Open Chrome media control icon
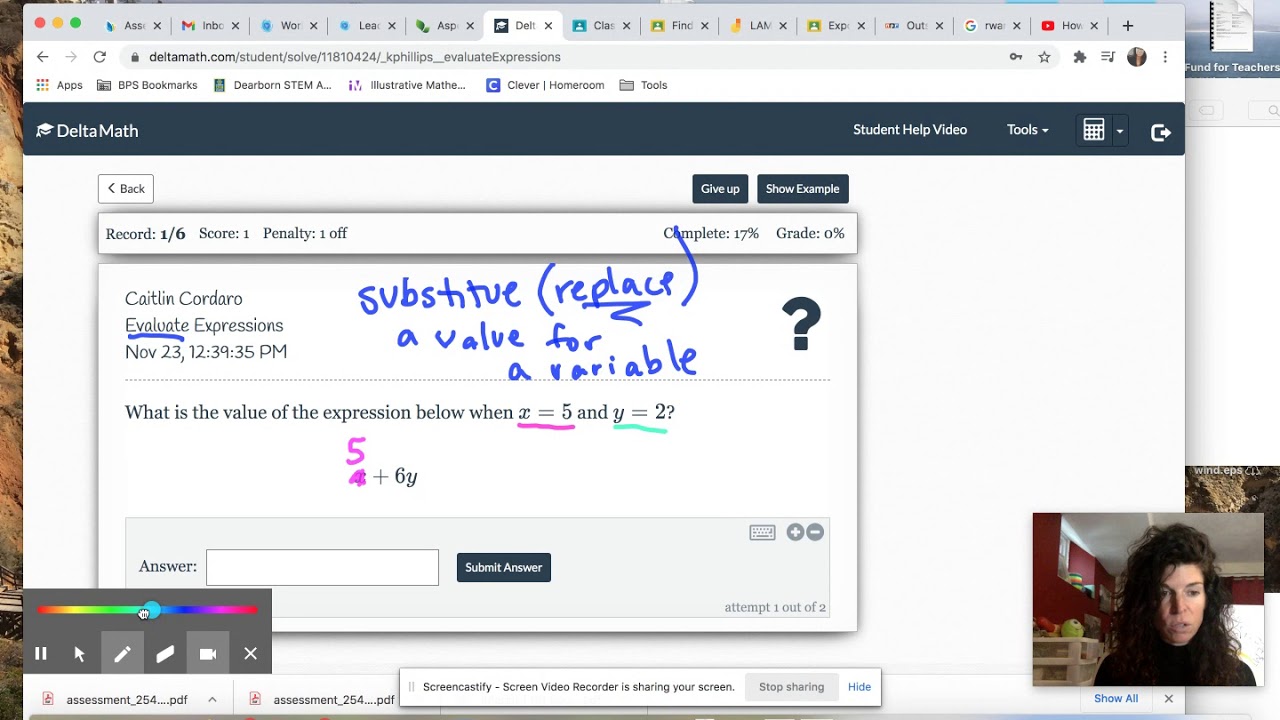The image size is (1280, 720). [1107, 57]
